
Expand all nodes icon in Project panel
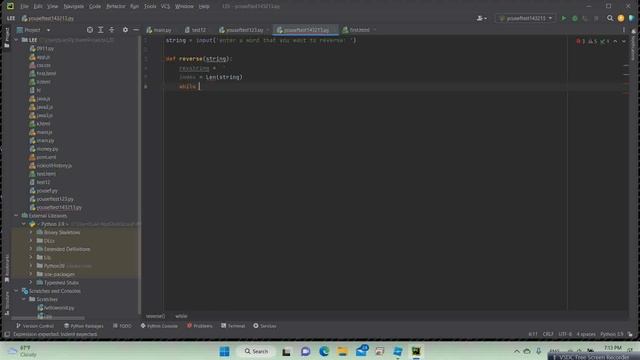click(x=100, y=30)
